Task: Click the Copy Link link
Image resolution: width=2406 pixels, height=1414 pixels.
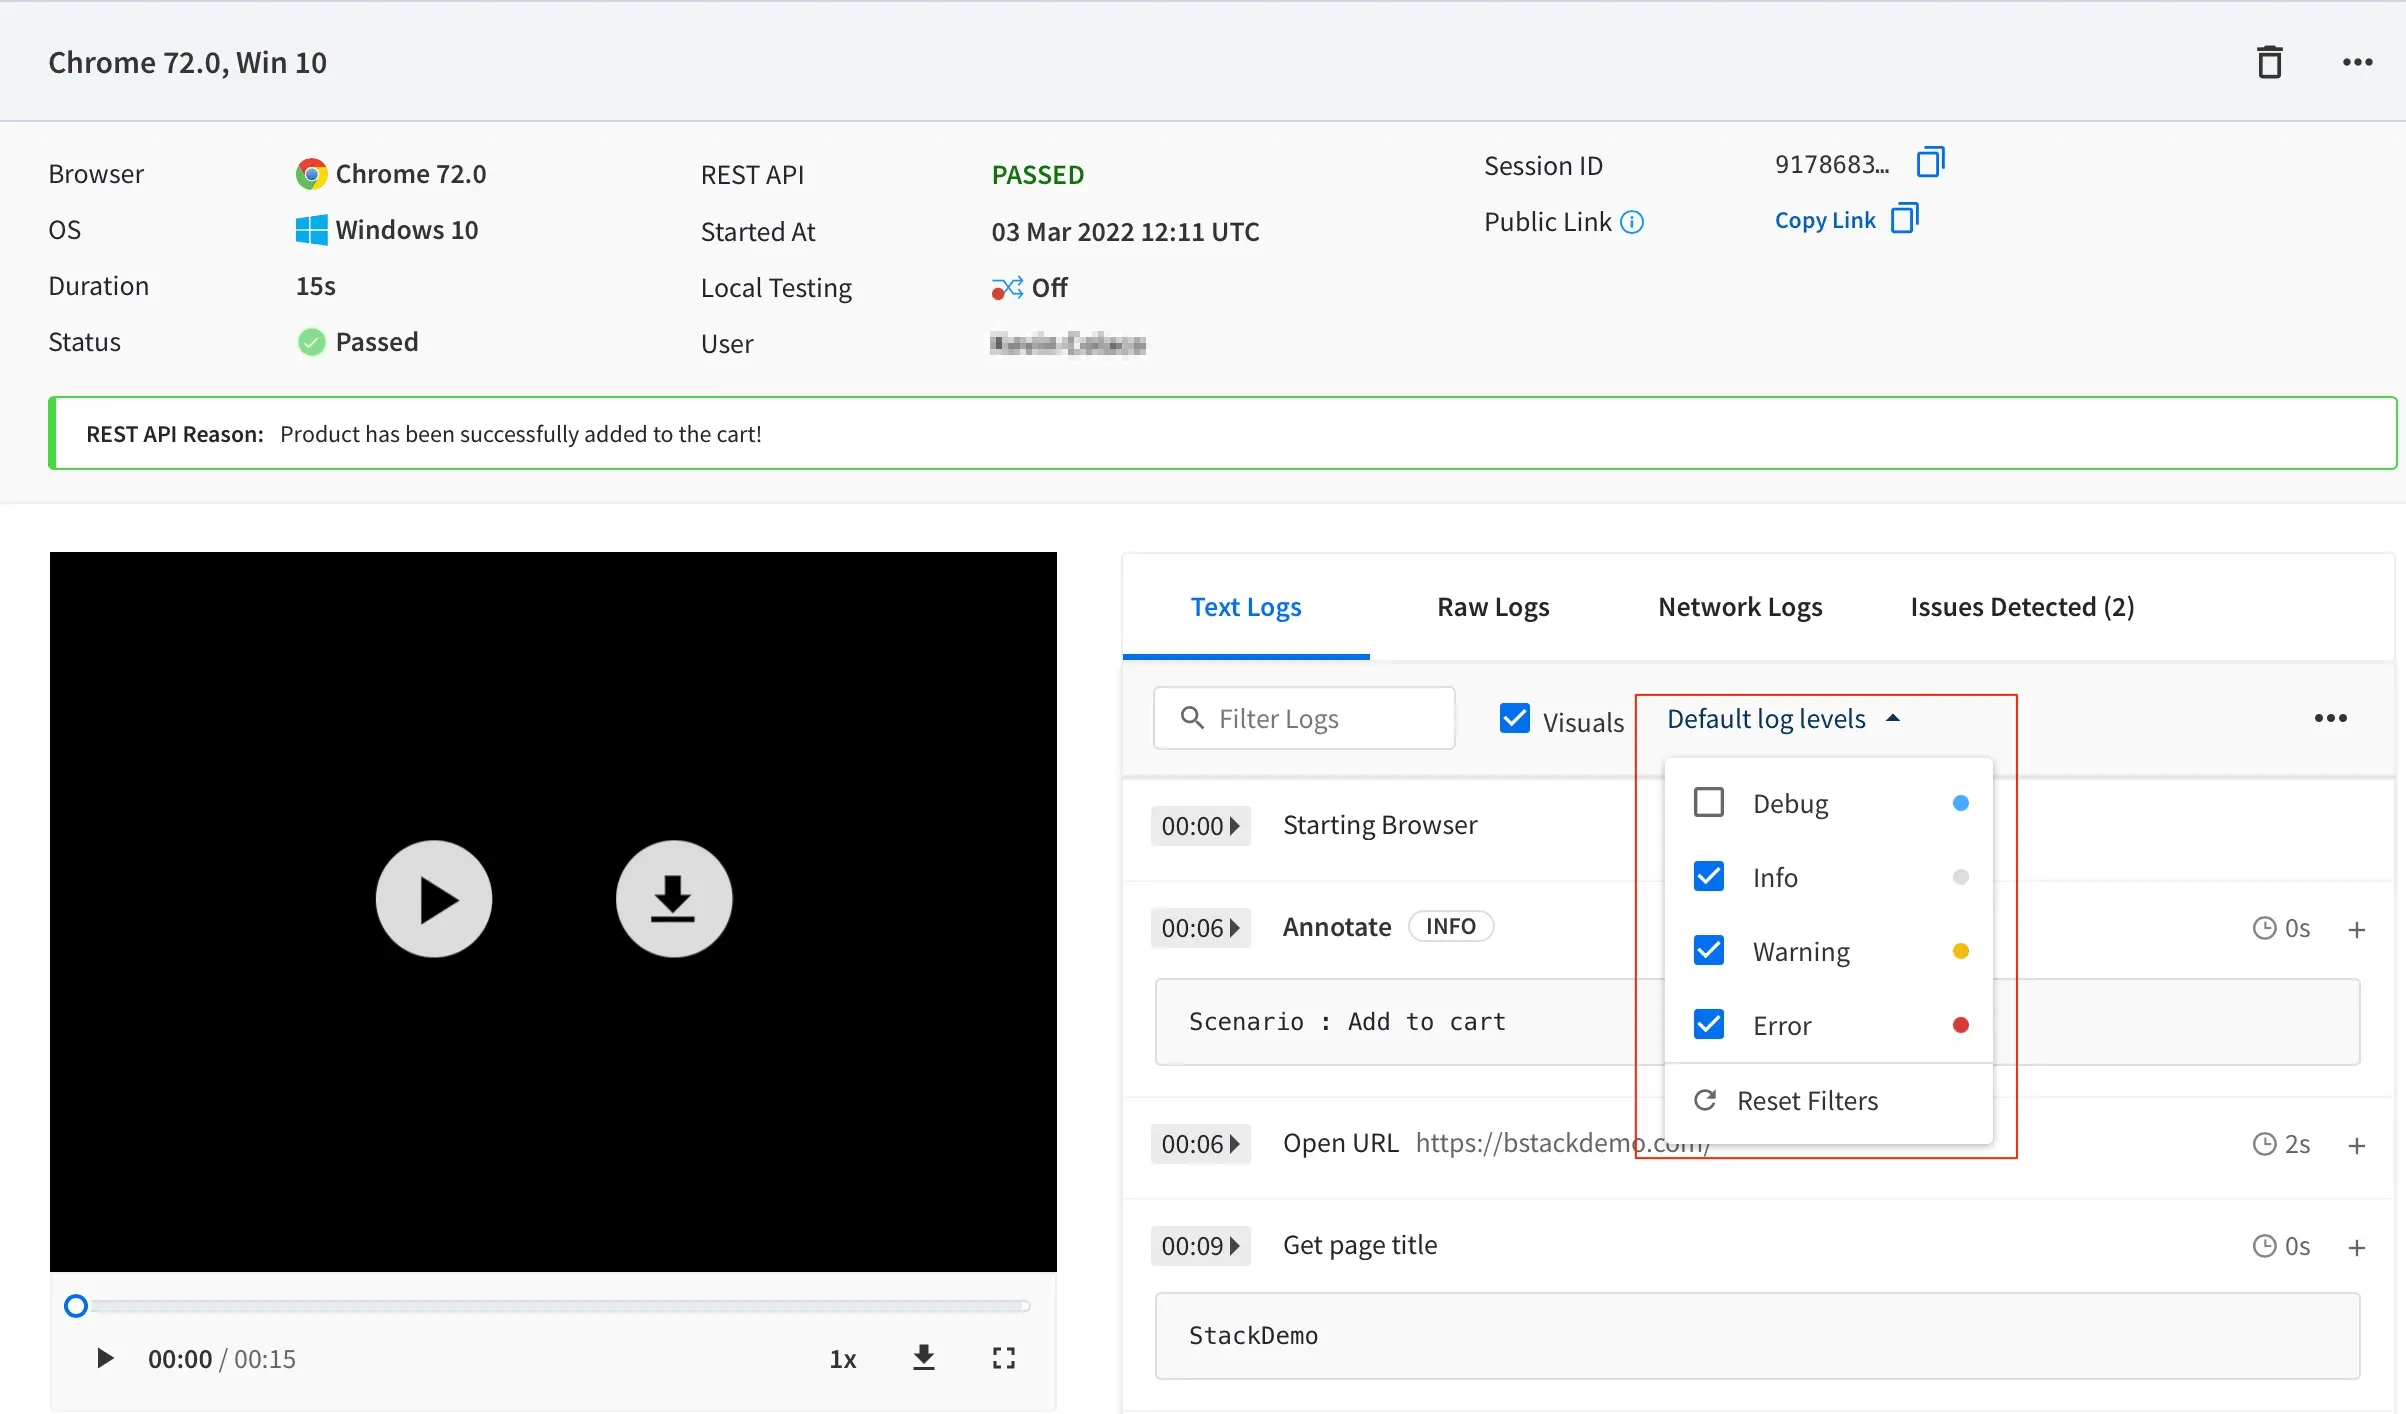Action: (x=1825, y=220)
